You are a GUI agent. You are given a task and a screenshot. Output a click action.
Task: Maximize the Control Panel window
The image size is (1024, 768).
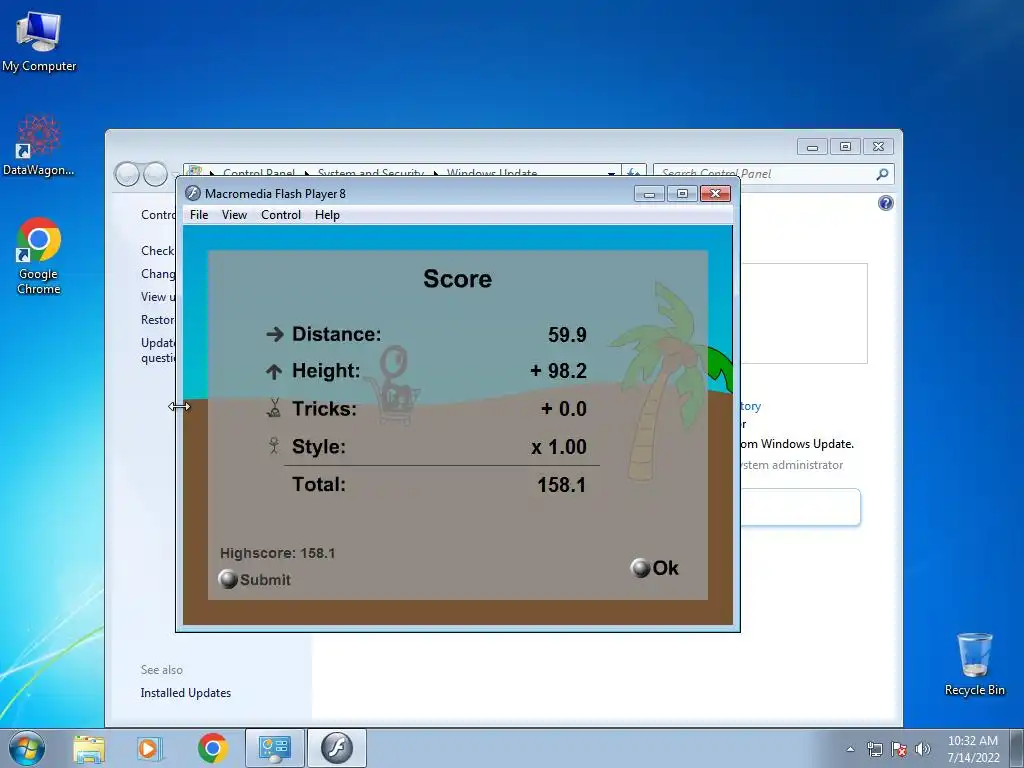tap(845, 147)
